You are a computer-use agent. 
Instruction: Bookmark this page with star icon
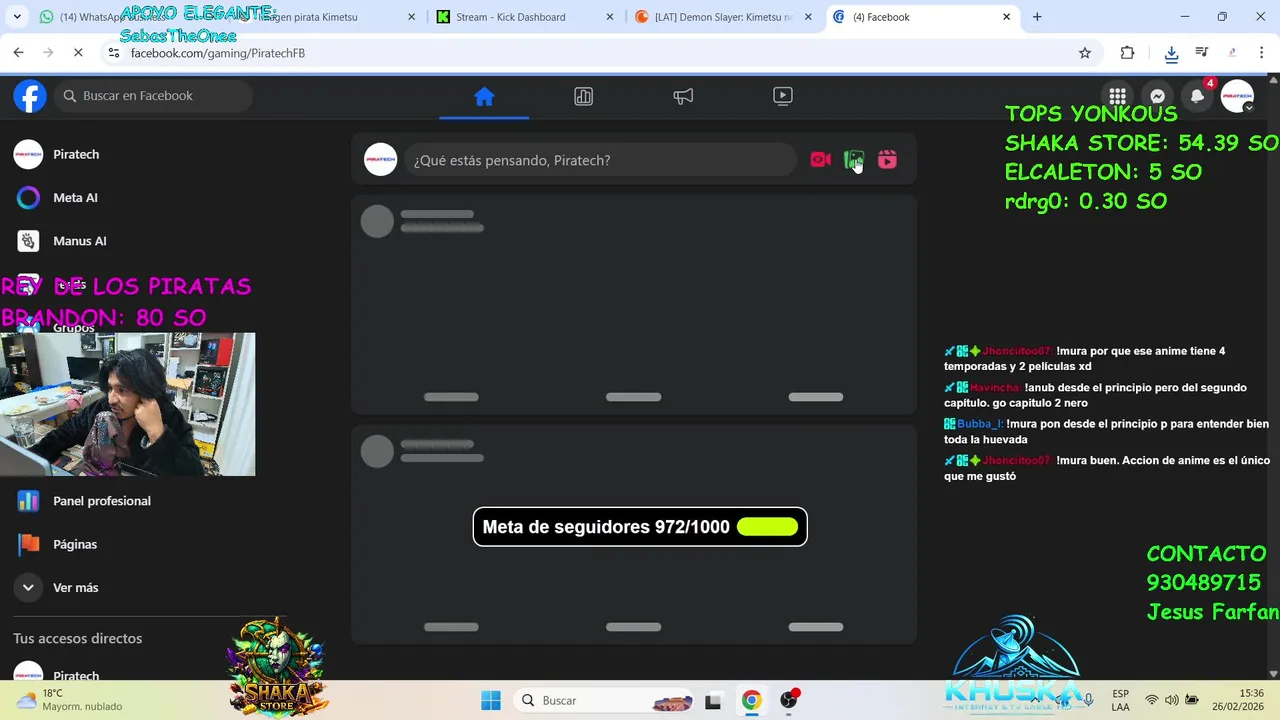[x=1085, y=53]
